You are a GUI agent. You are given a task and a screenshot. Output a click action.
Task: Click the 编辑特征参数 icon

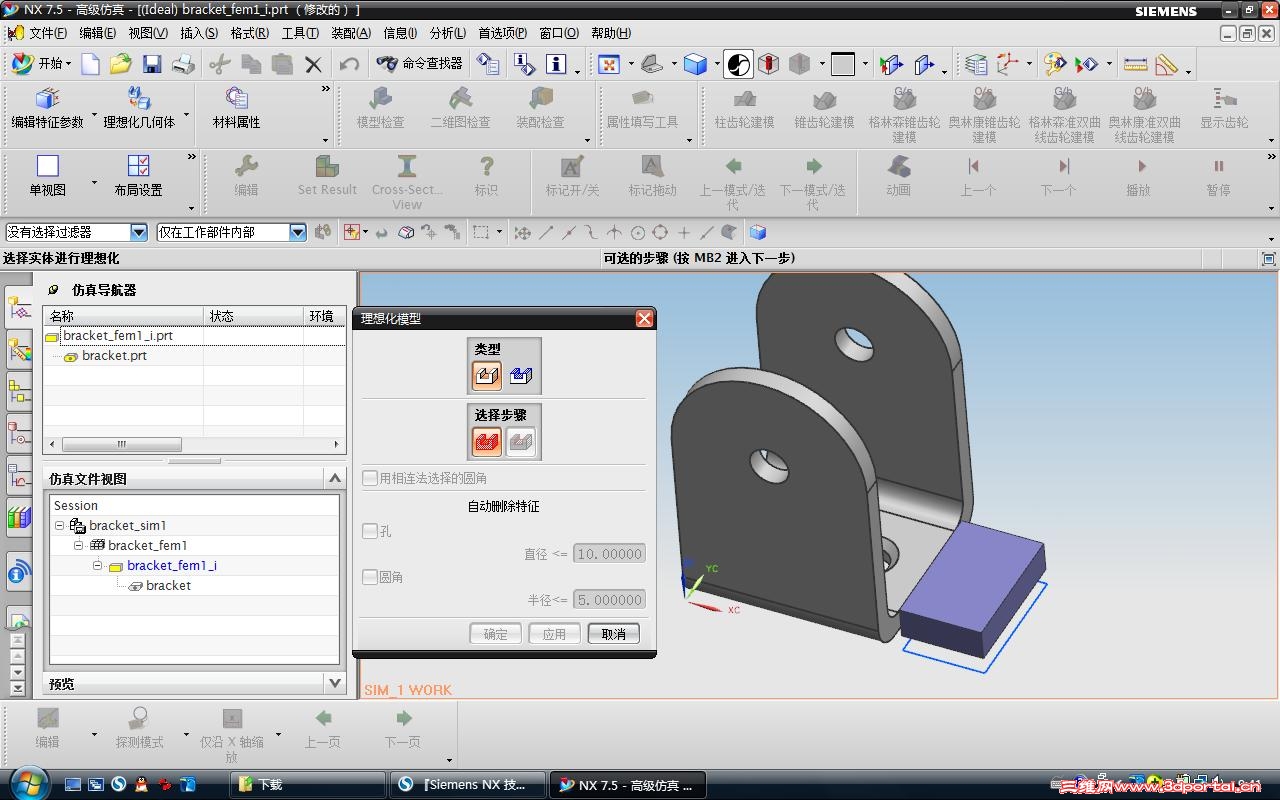click(x=47, y=99)
